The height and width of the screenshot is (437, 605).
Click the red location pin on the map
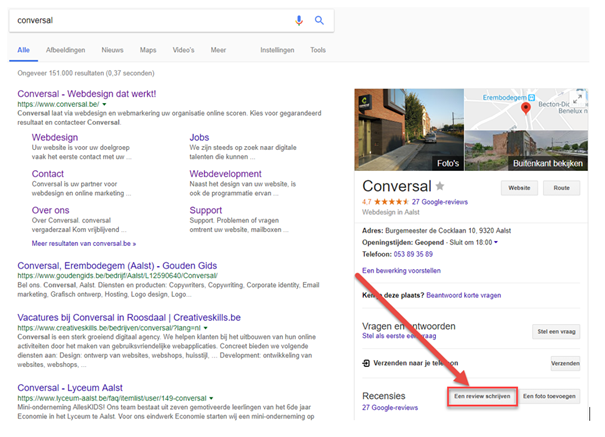tap(526, 108)
